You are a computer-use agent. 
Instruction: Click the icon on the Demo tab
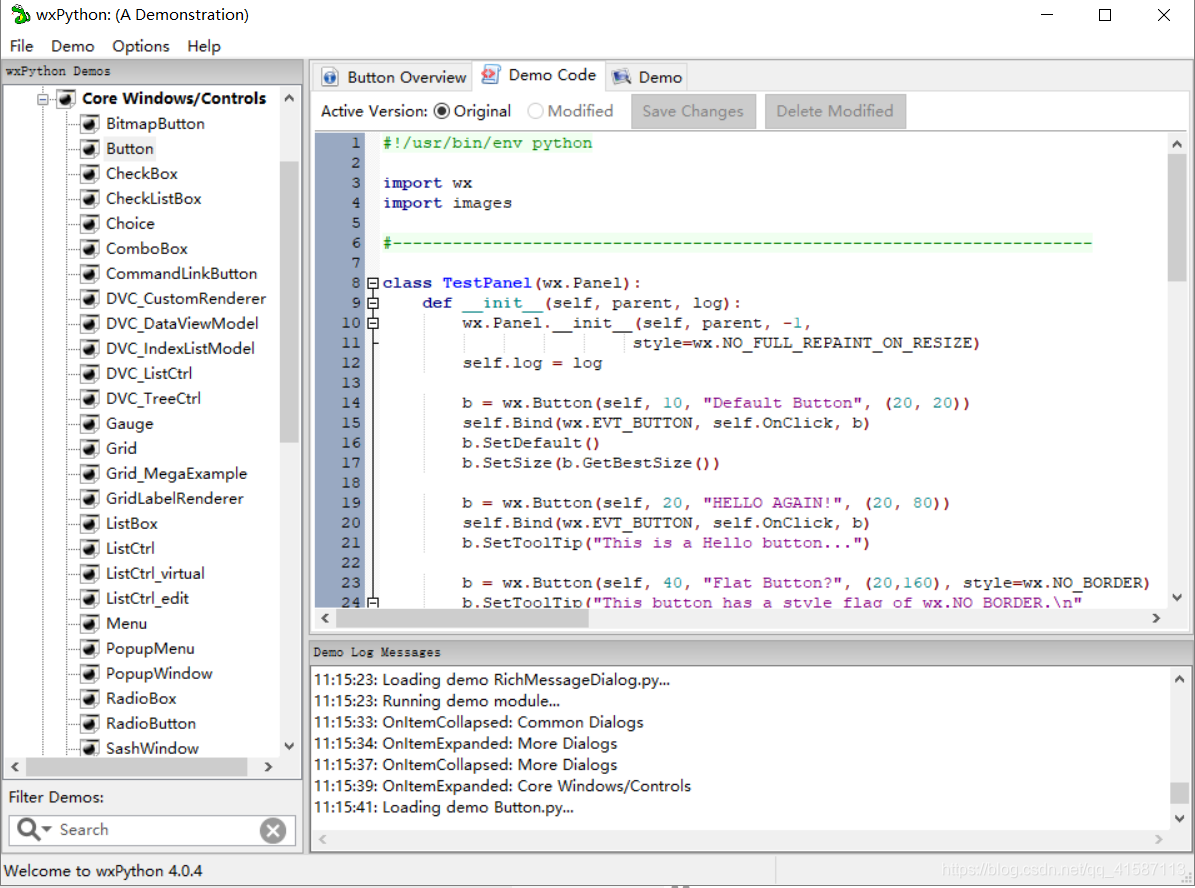pos(622,76)
